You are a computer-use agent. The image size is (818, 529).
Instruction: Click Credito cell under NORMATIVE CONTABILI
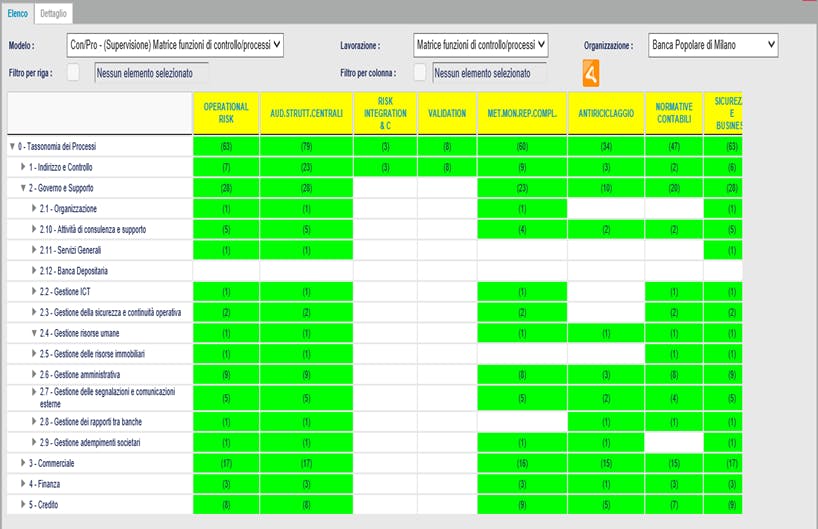click(674, 504)
